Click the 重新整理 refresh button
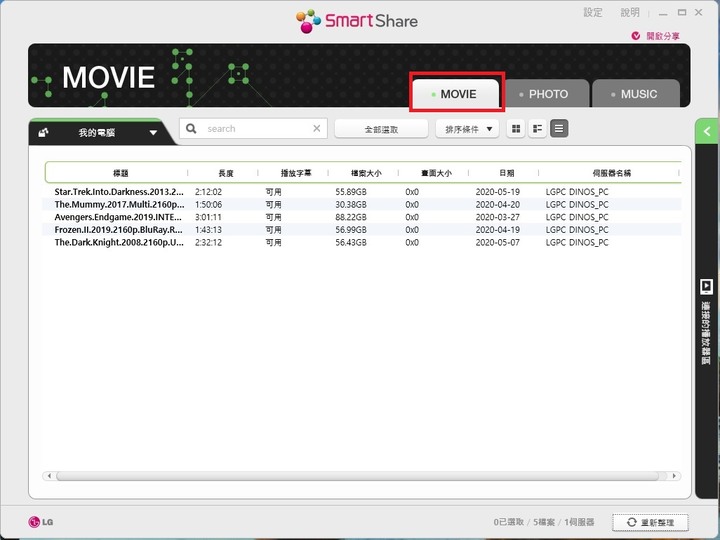The height and width of the screenshot is (540, 720). [x=650, y=522]
